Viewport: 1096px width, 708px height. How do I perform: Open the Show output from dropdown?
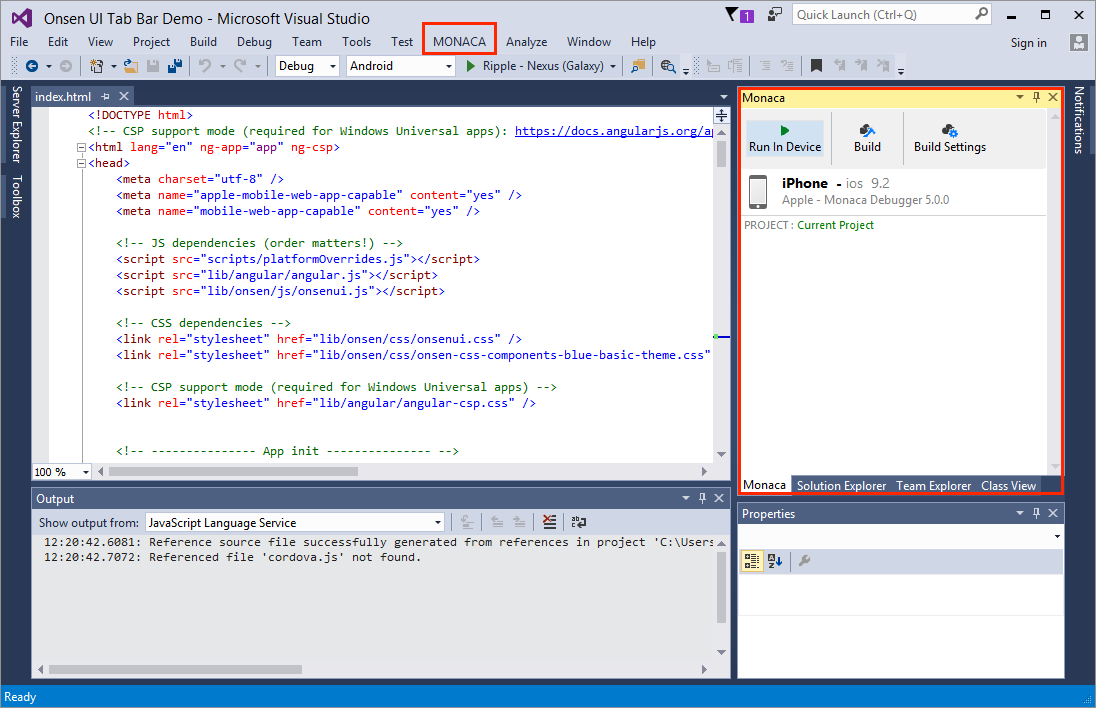pos(438,522)
